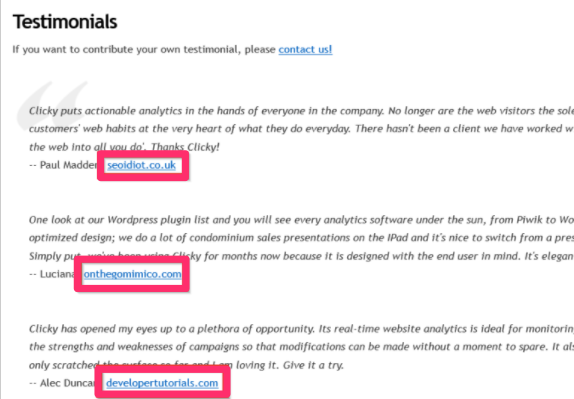Screen dimensions: 574x399
Task: Click the text "Give it a try."
Action: (x=319, y=365)
